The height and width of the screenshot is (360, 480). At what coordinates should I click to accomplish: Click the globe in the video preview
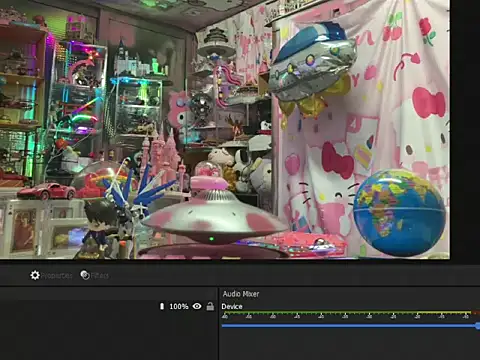399,213
